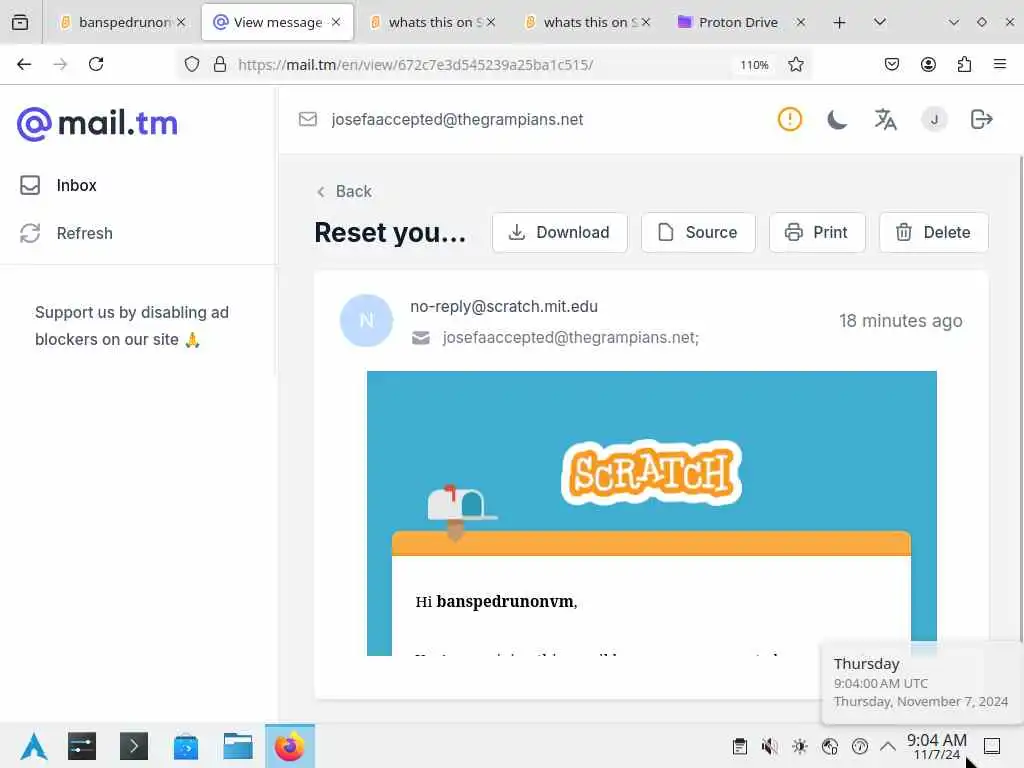Open the Firefox account icon
The width and height of the screenshot is (1024, 768).
[x=928, y=64]
